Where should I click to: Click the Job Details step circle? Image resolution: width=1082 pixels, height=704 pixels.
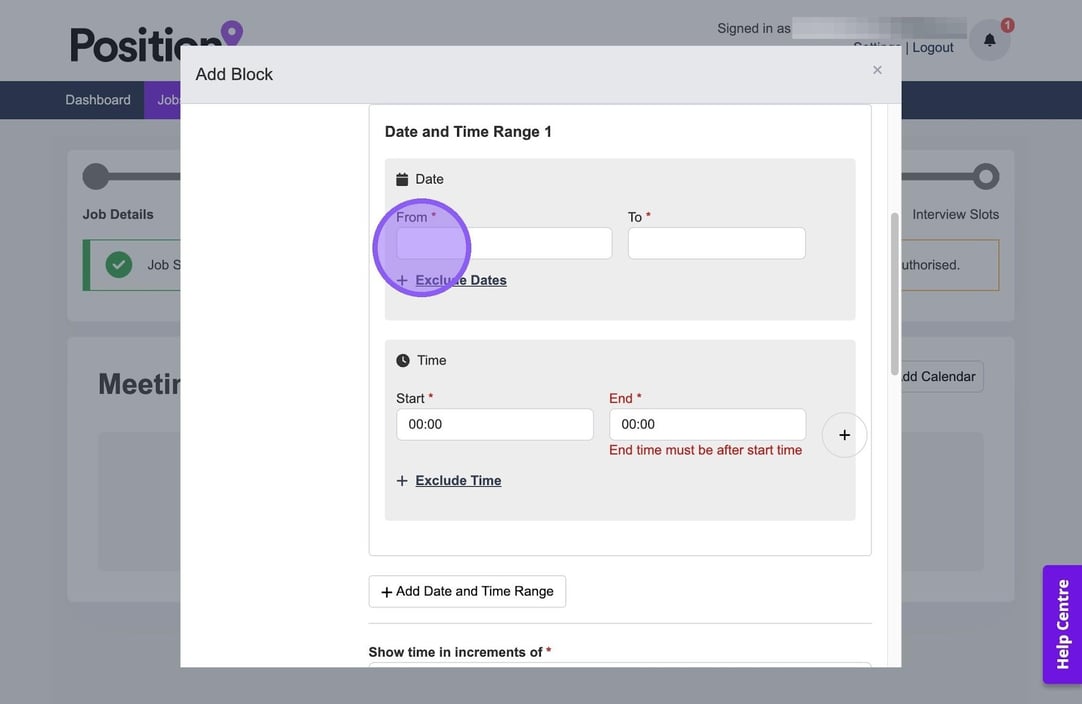(96, 177)
